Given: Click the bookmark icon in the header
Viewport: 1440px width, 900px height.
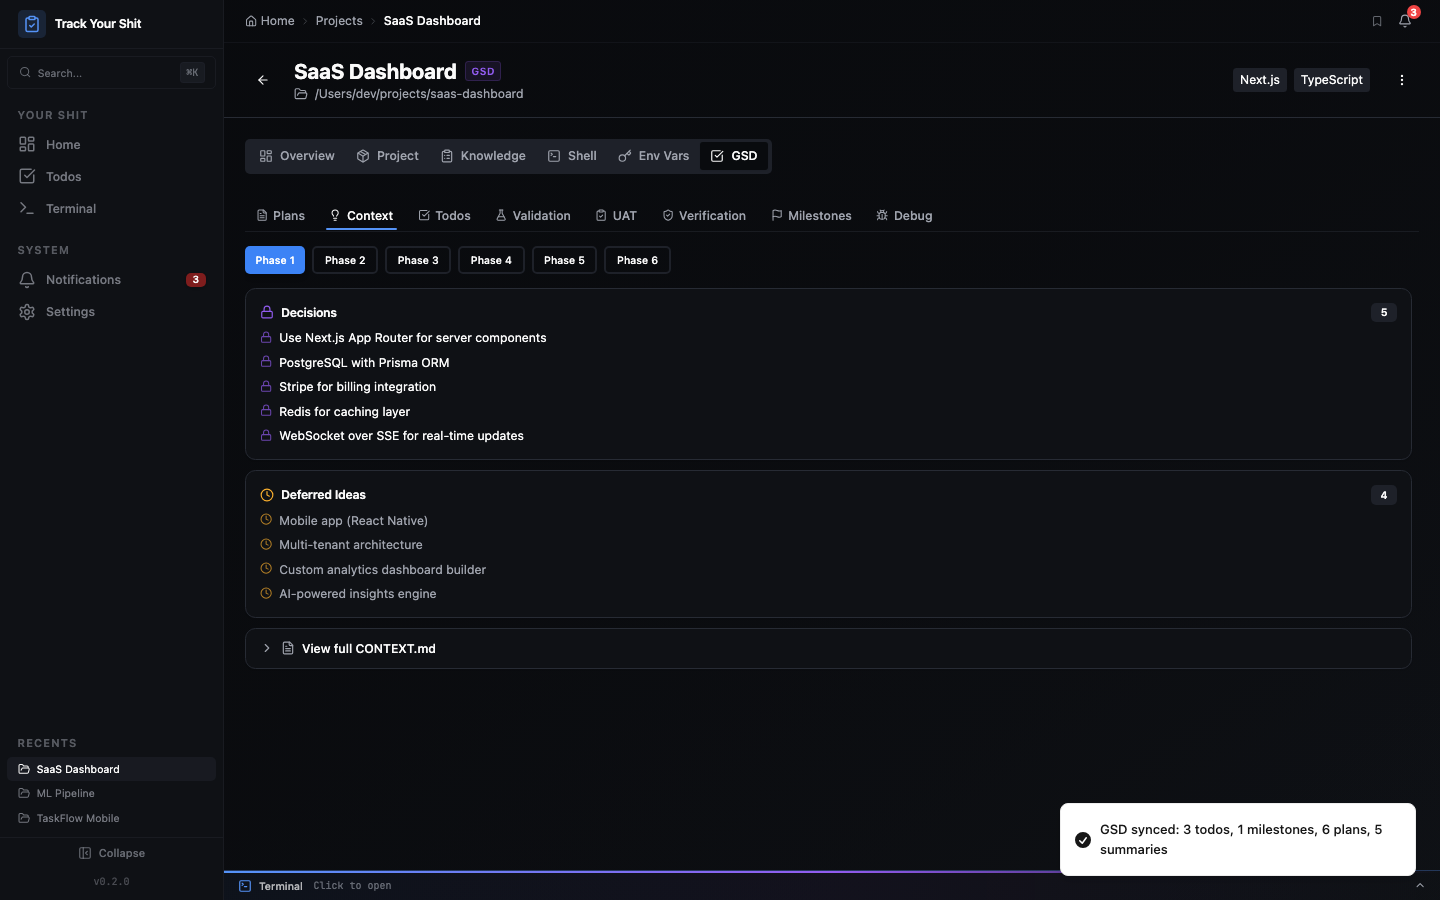Looking at the screenshot, I should [1377, 20].
